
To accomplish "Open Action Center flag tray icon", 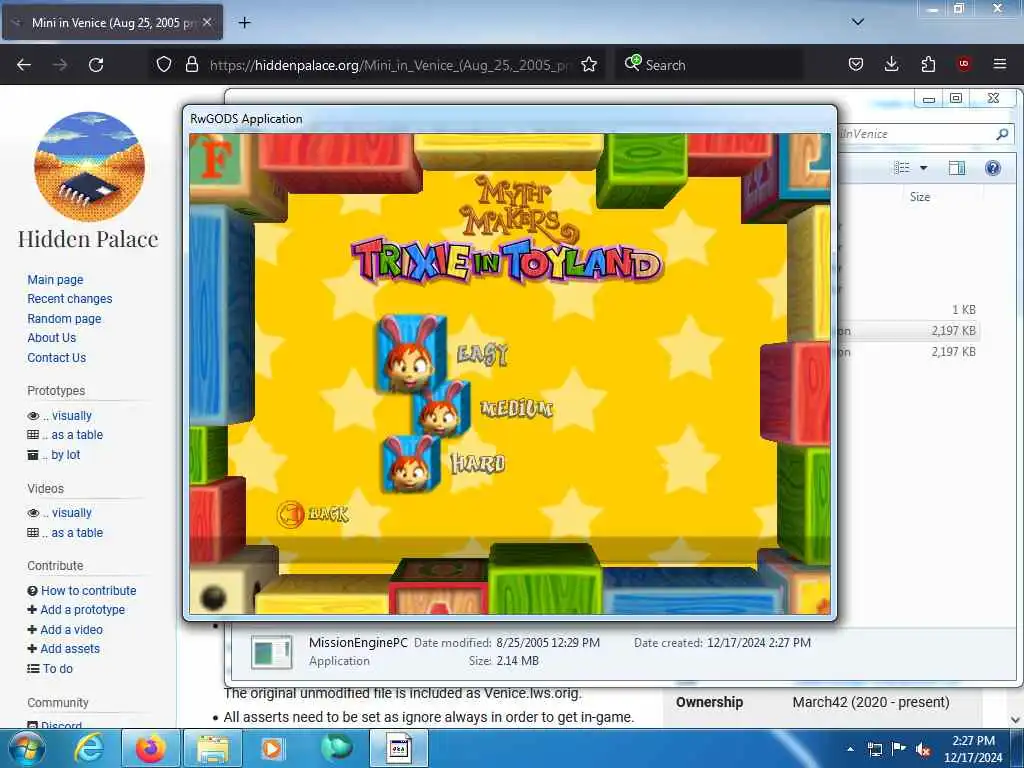I will pos(899,749).
